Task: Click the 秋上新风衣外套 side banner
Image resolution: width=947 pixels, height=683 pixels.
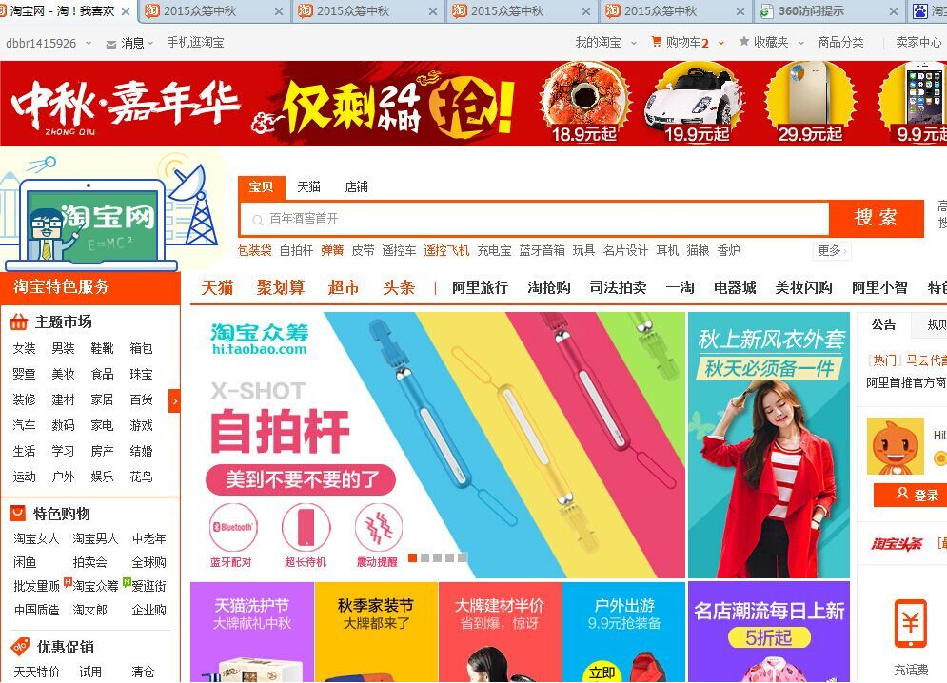Action: (x=768, y=445)
